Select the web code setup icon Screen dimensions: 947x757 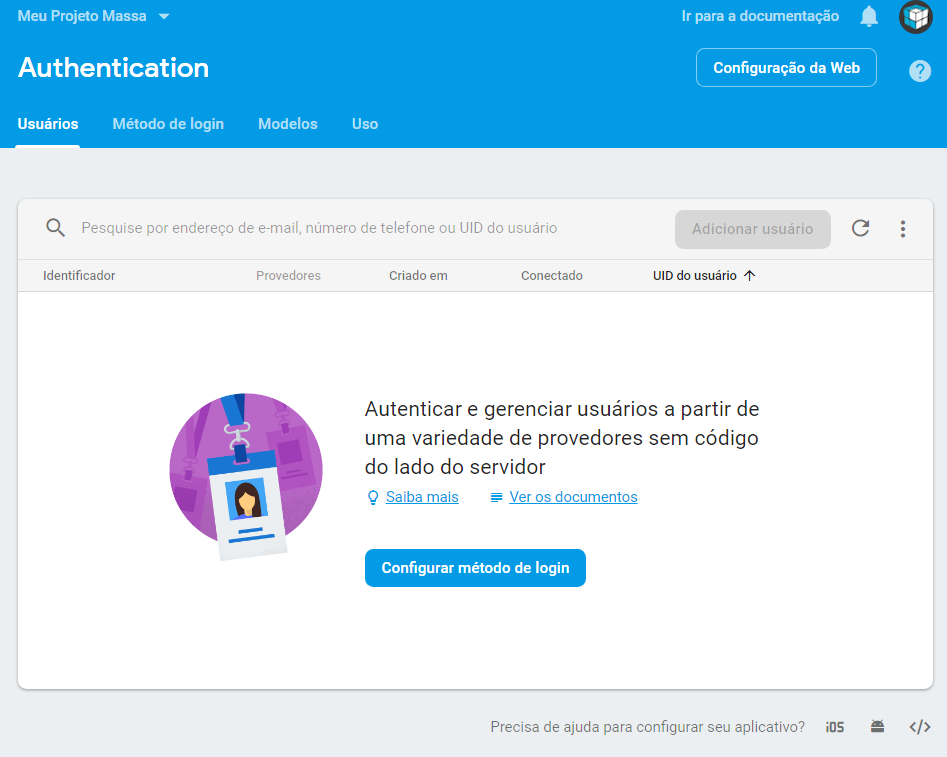pyautogui.click(x=919, y=727)
